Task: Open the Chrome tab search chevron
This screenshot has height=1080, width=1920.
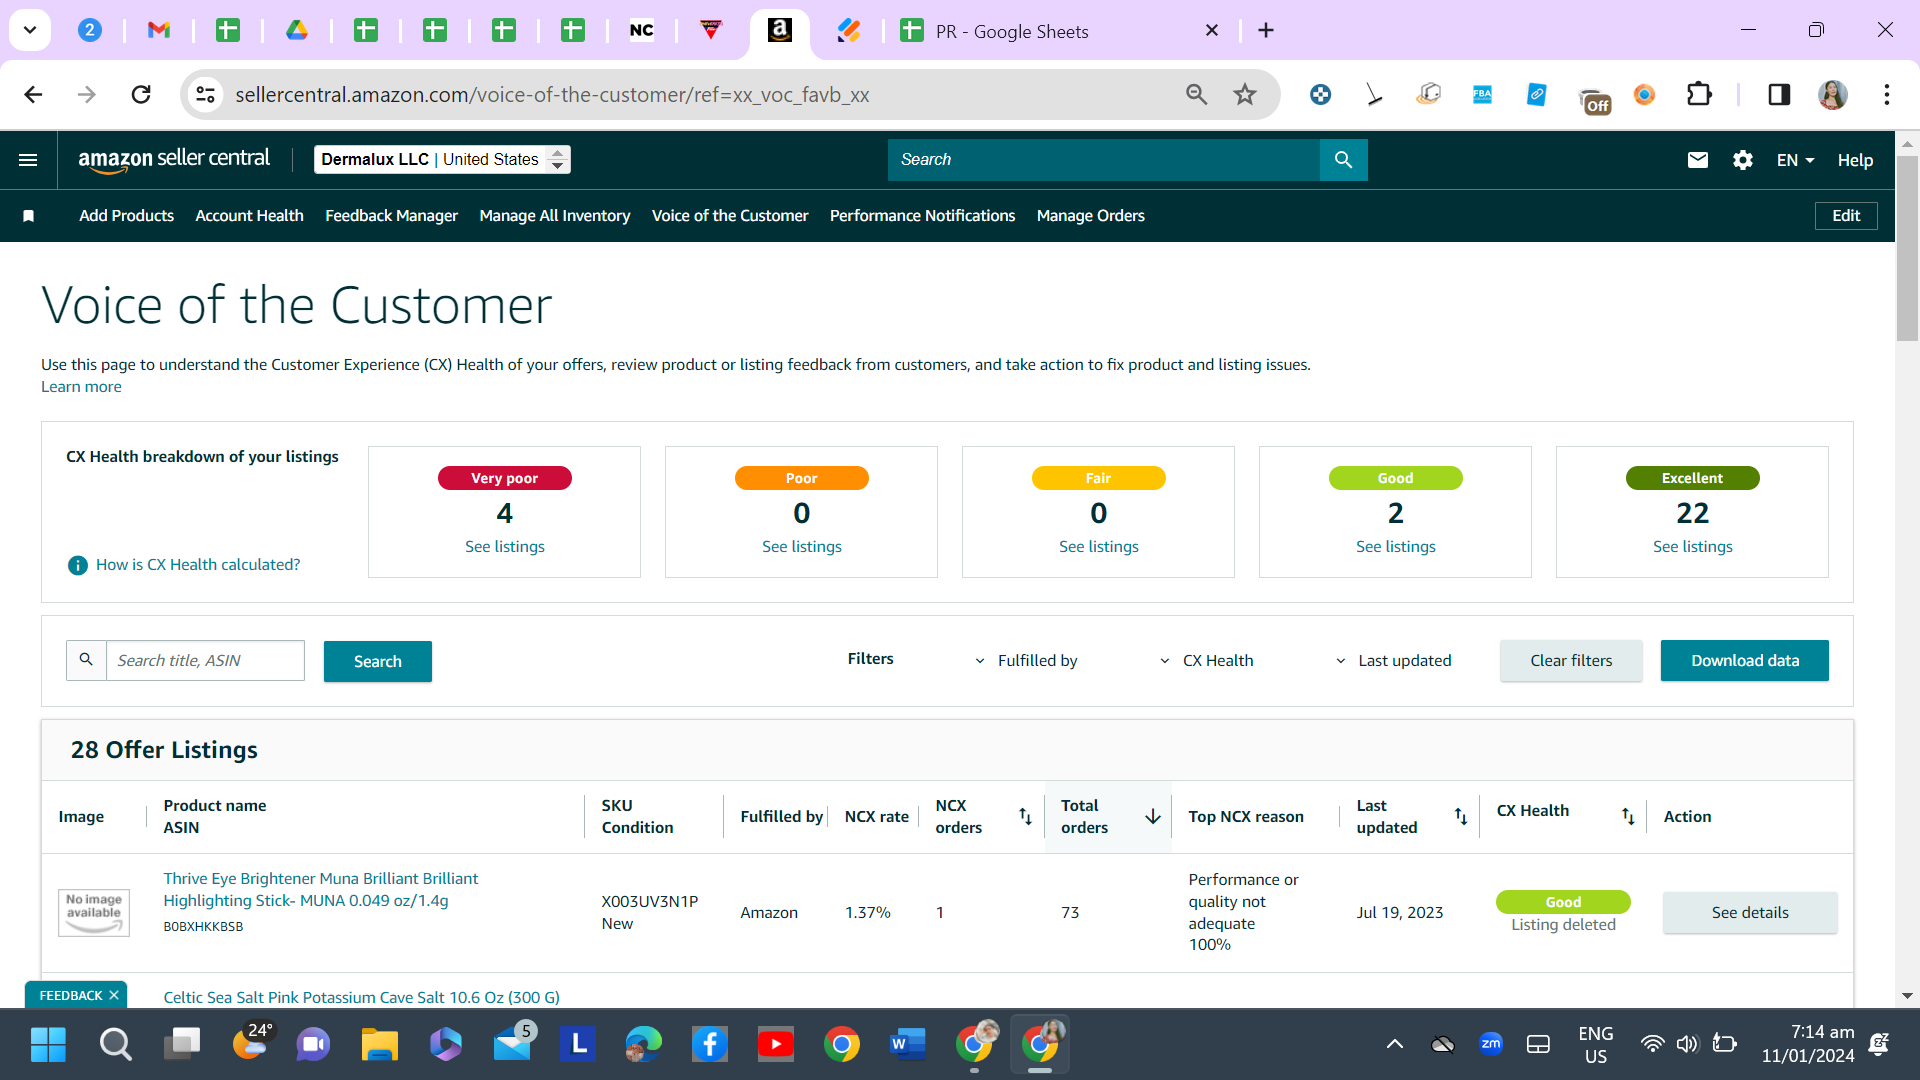Action: pyautogui.click(x=30, y=31)
